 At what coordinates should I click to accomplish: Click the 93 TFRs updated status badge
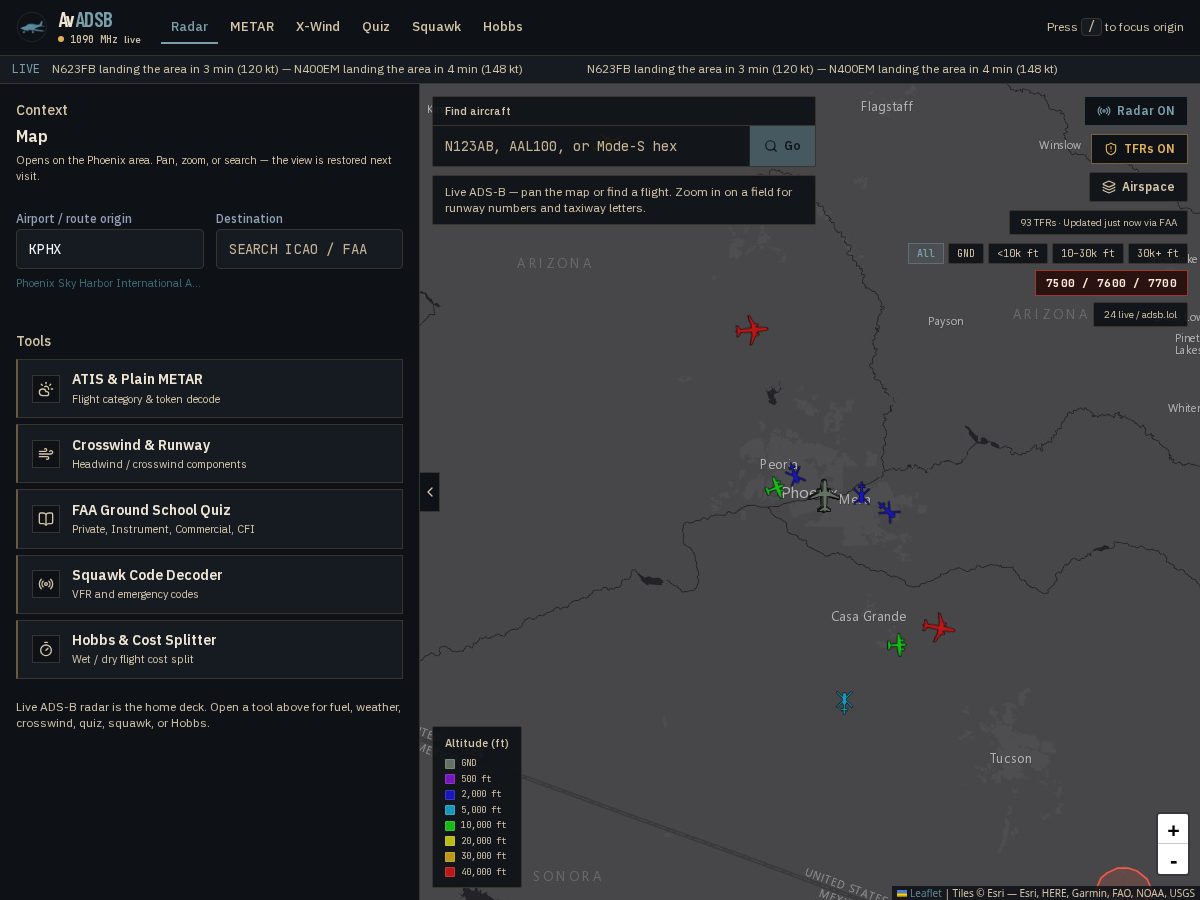click(x=1098, y=223)
